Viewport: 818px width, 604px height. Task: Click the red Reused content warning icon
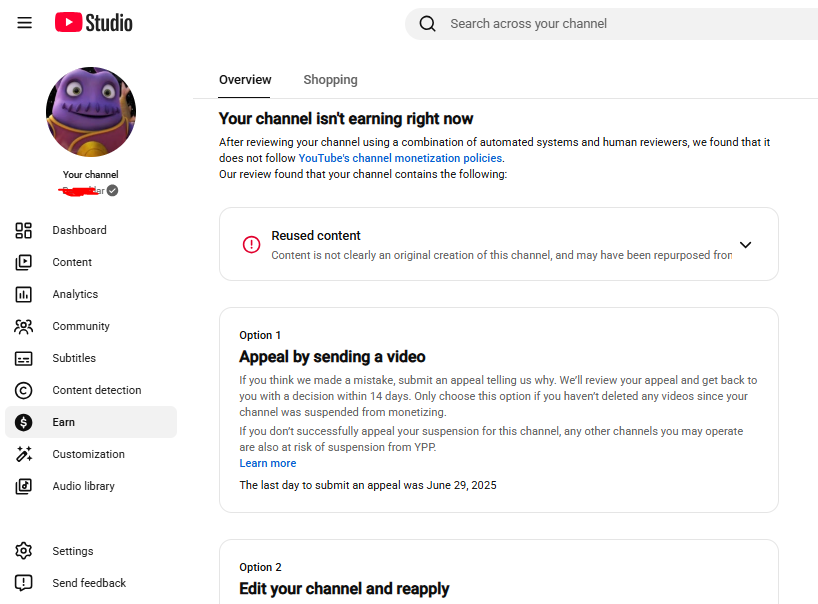[x=251, y=244]
